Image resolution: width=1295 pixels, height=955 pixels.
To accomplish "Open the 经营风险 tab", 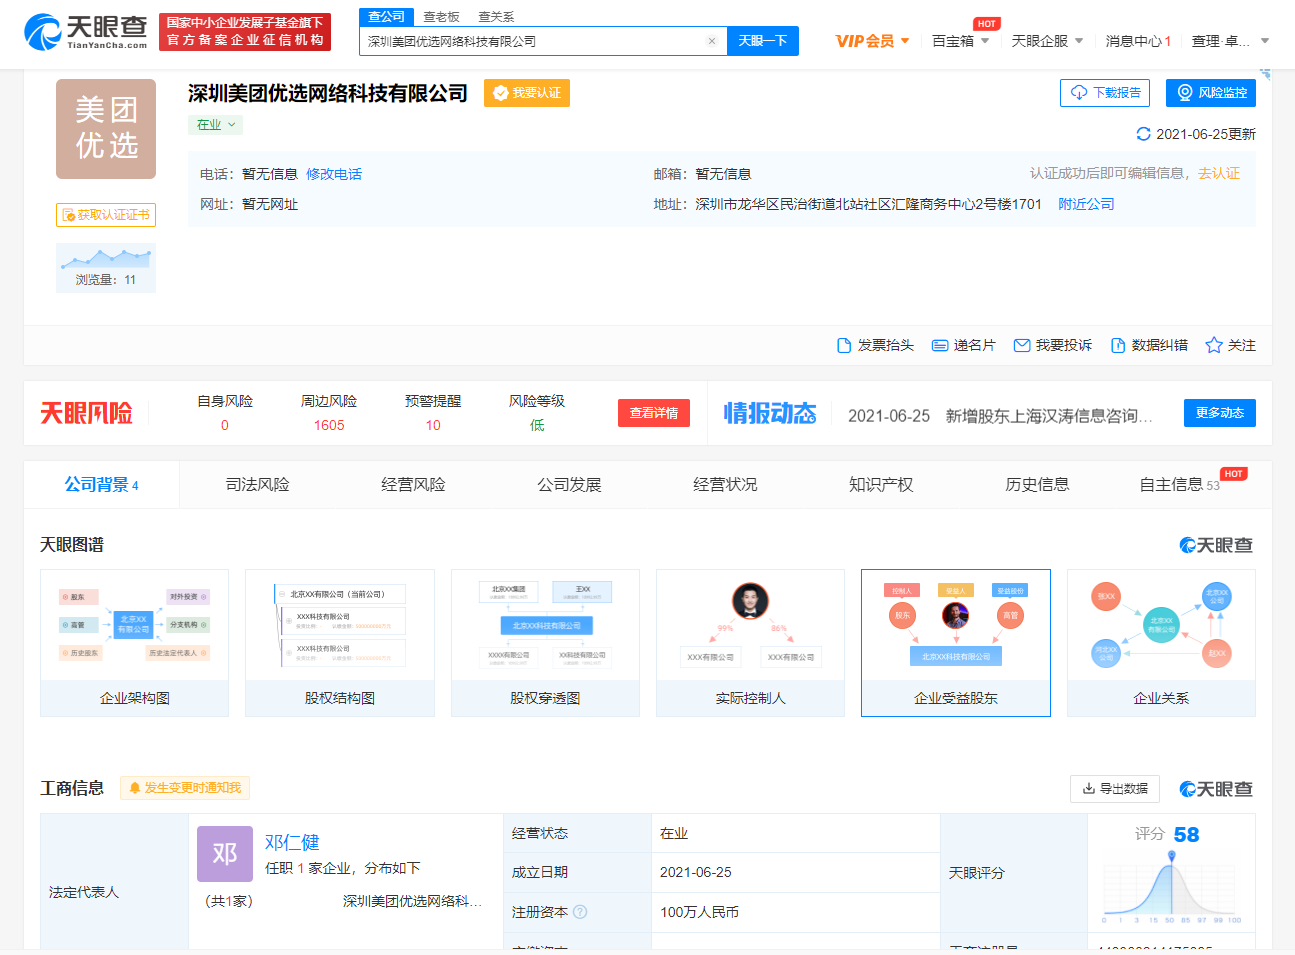I will tap(414, 485).
